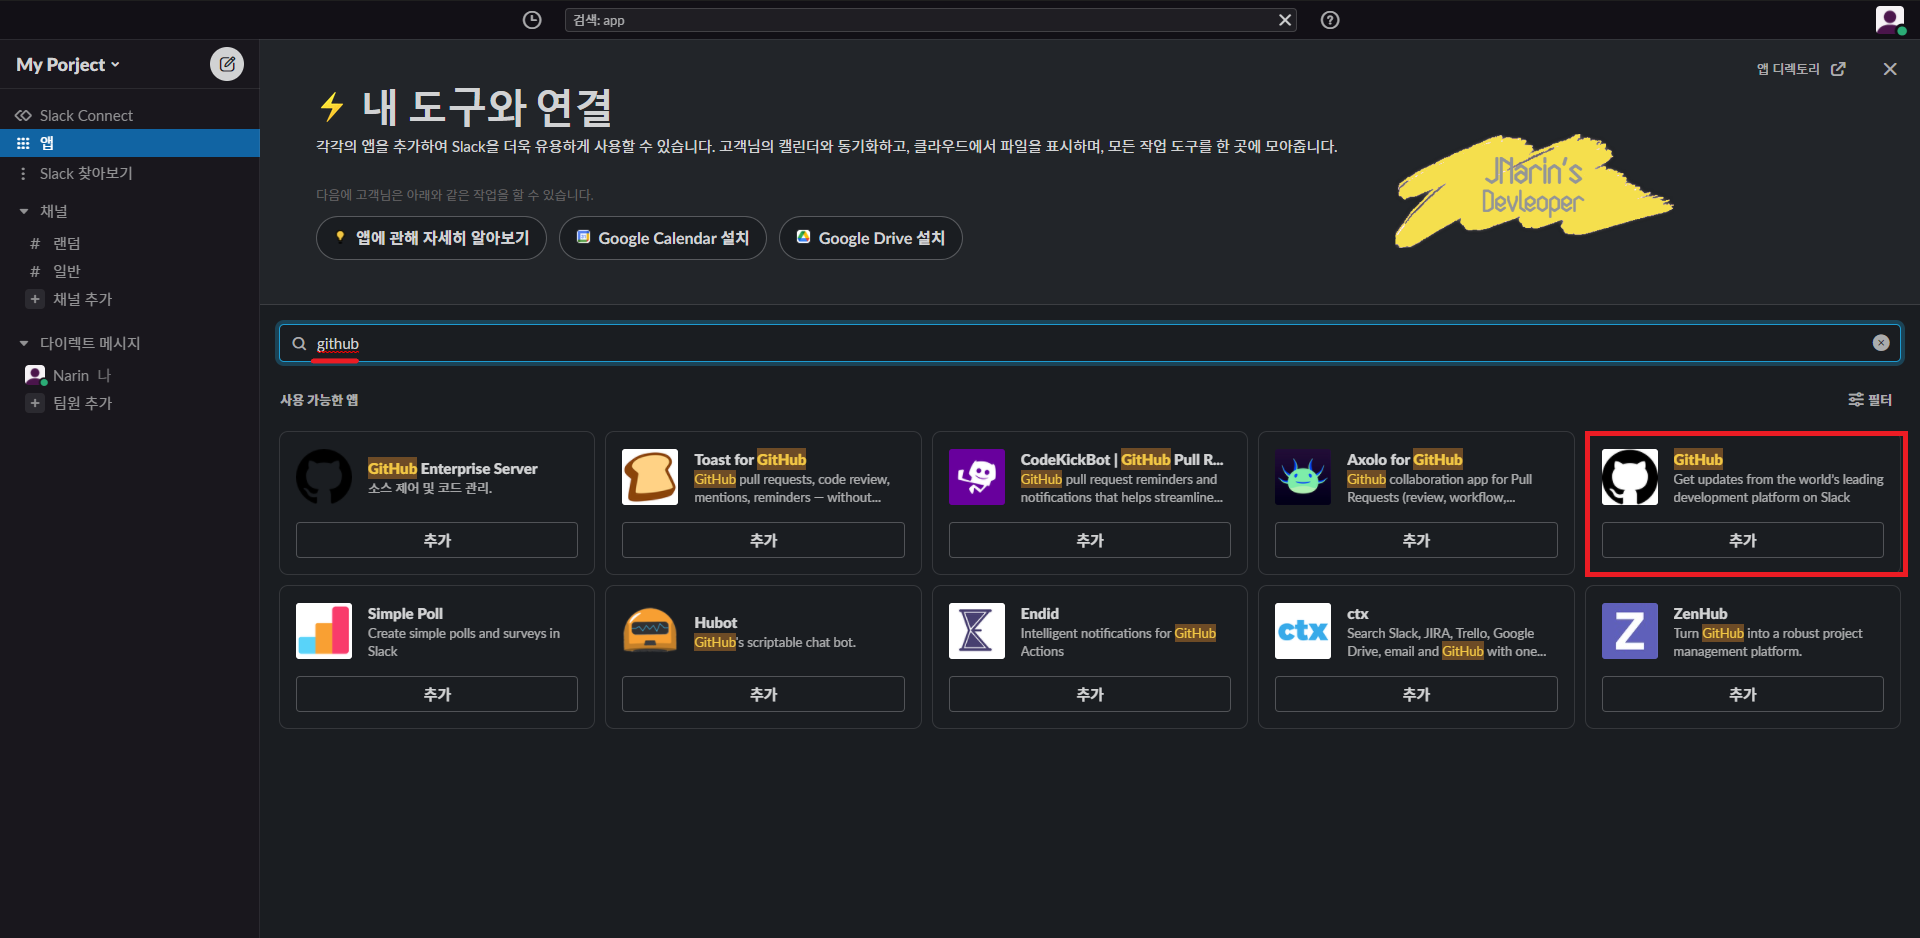Open the history clock icon

pyautogui.click(x=532, y=20)
